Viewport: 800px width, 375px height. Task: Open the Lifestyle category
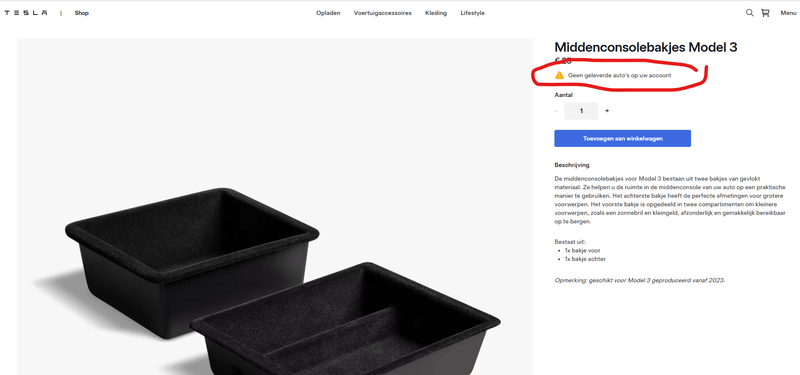point(472,13)
